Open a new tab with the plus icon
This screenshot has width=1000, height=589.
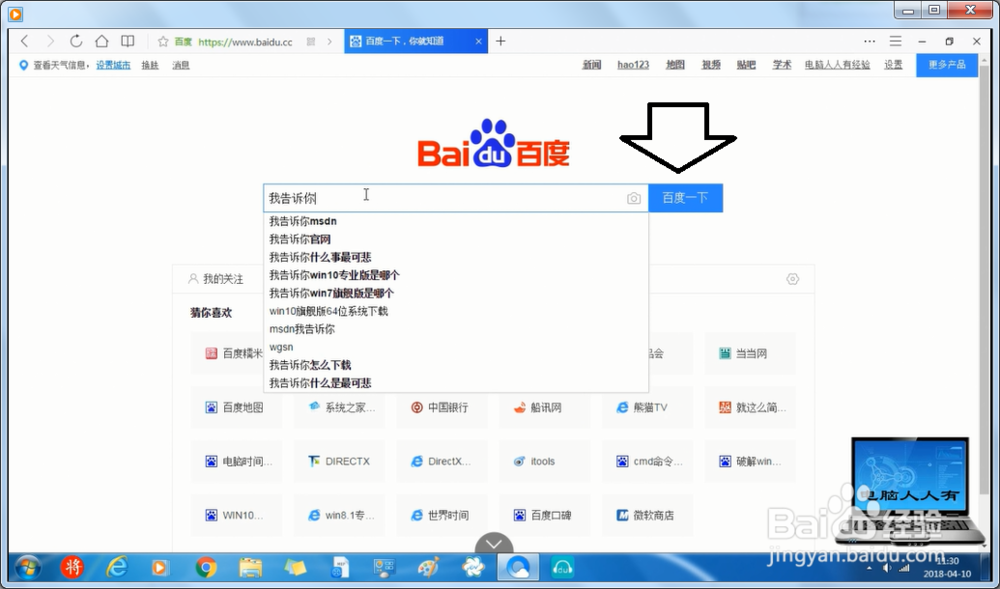[501, 41]
